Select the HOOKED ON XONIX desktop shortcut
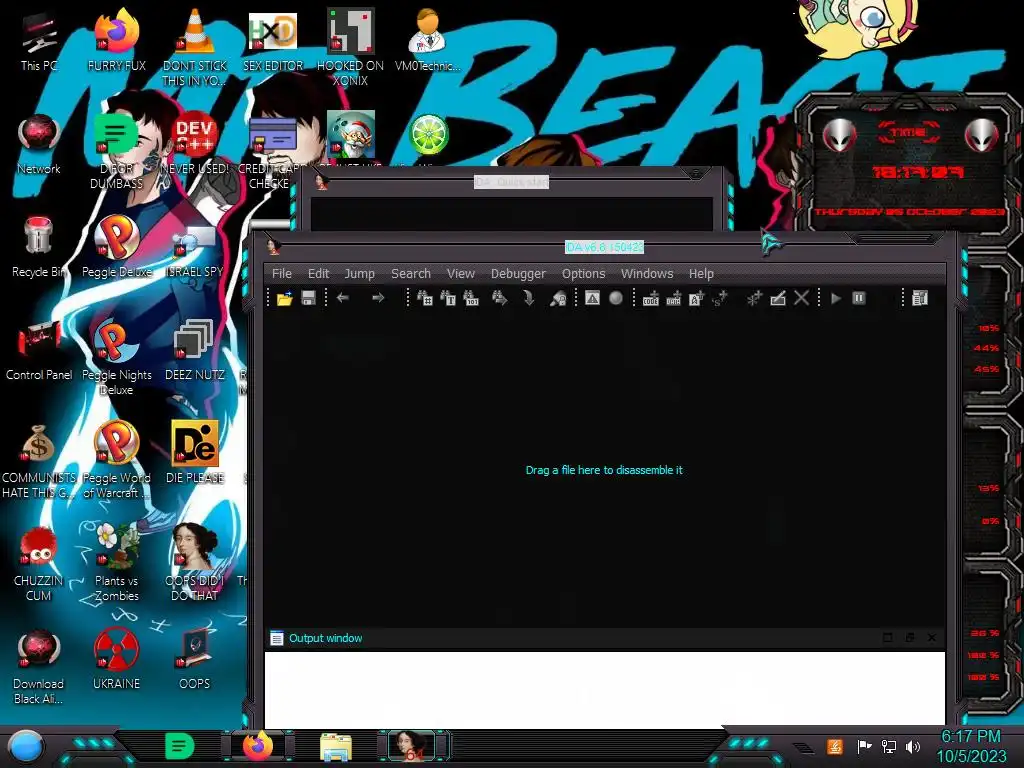Viewport: 1024px width, 768px height. [350, 47]
